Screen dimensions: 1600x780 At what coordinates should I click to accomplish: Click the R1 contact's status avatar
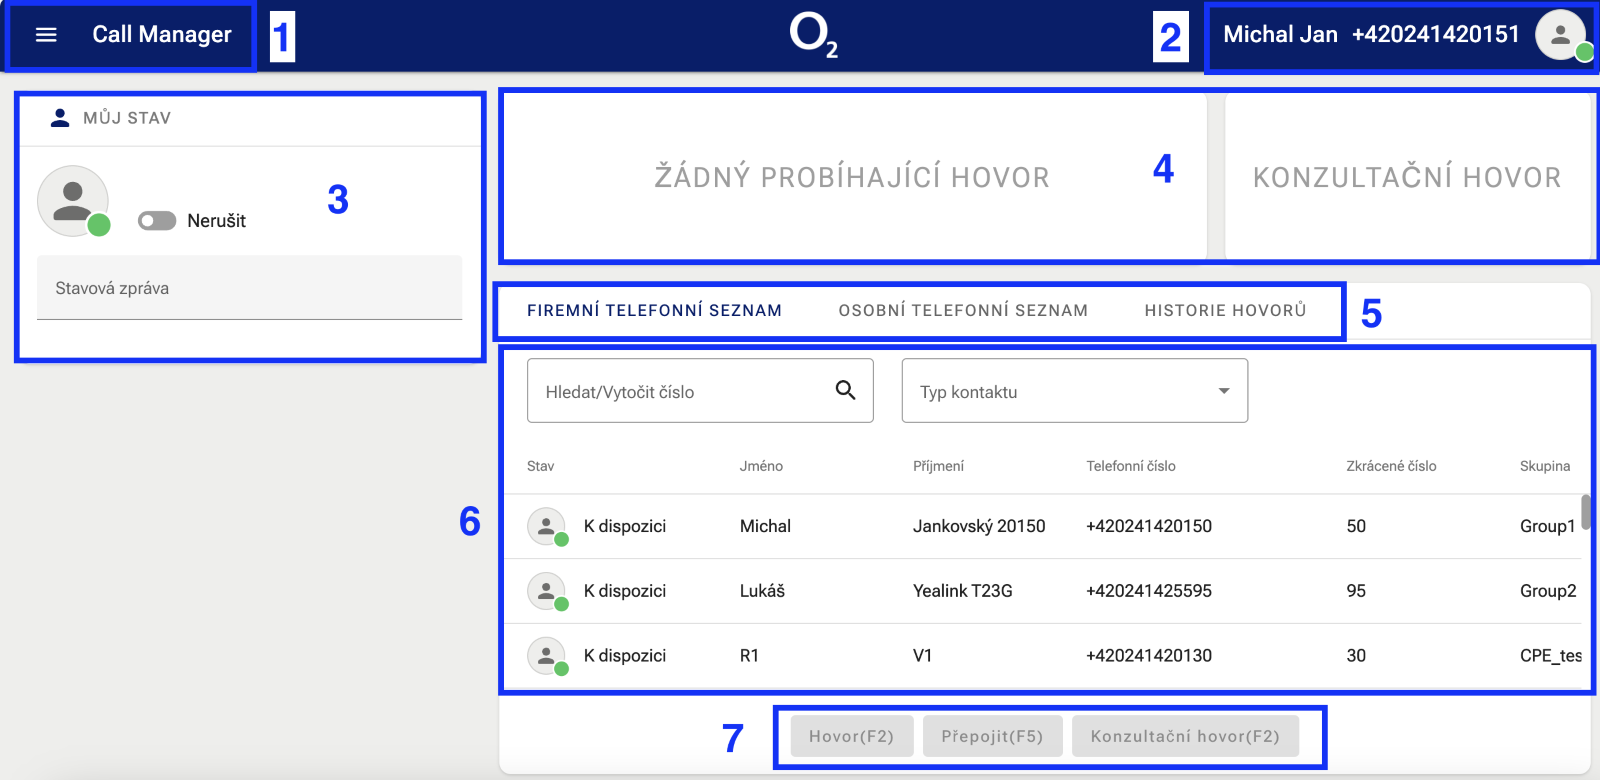[x=546, y=656]
